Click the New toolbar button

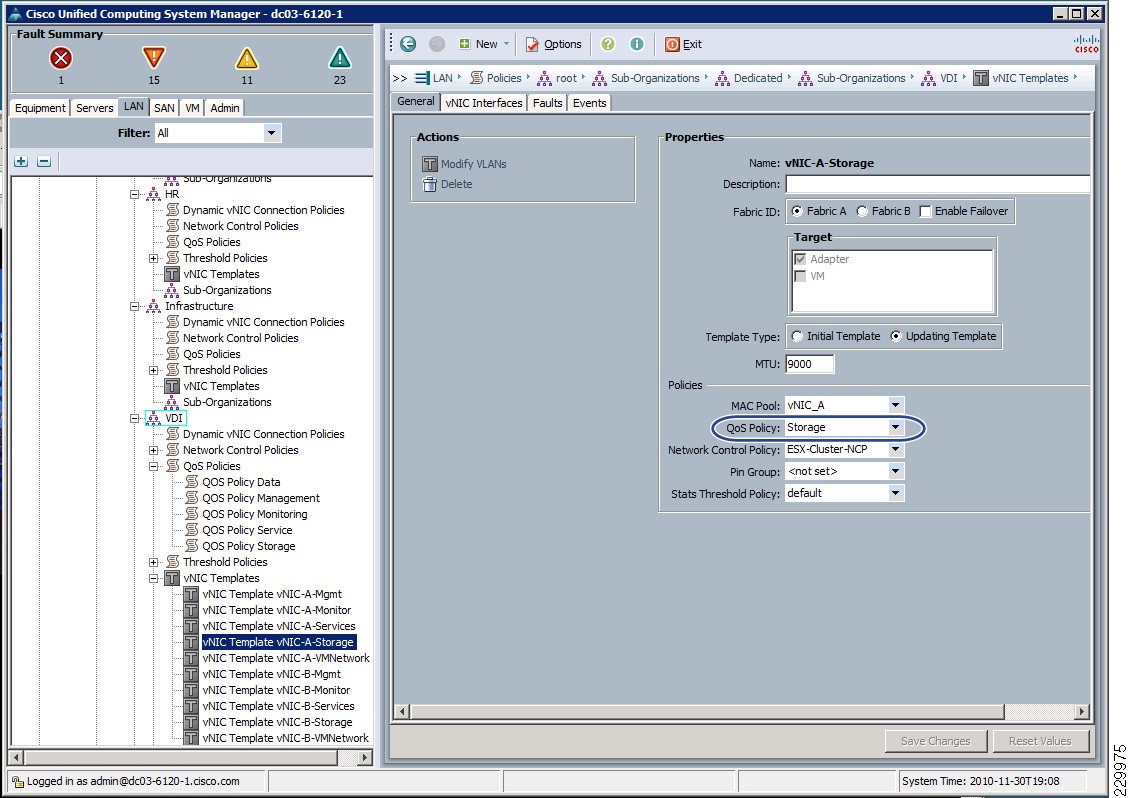coord(483,44)
